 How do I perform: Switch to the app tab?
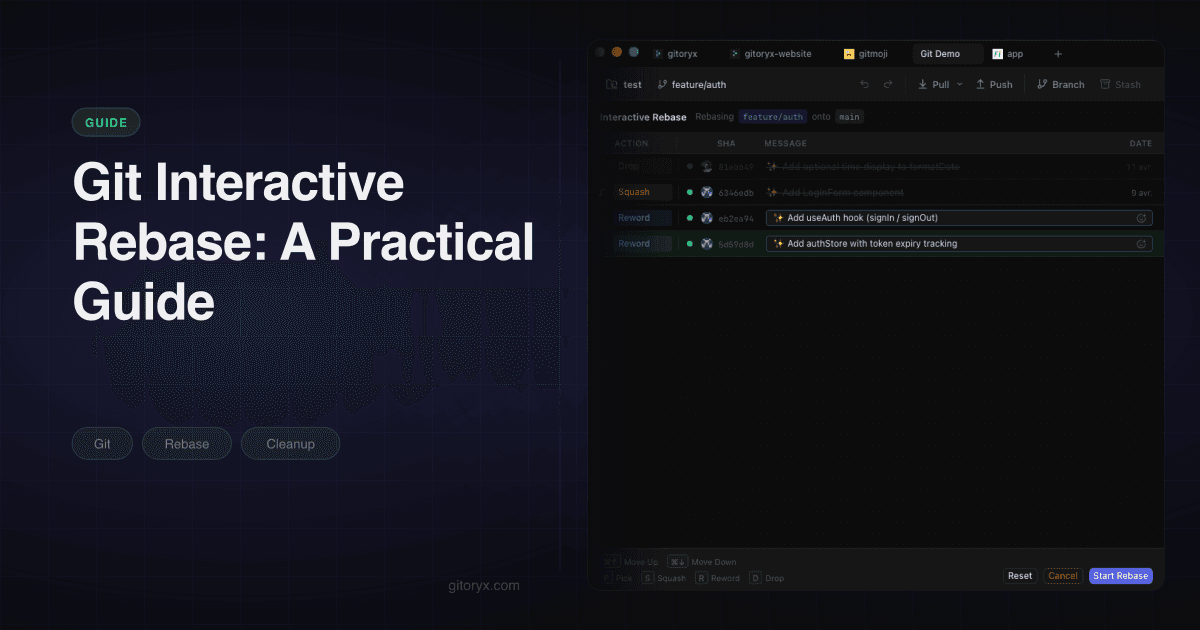click(1009, 54)
